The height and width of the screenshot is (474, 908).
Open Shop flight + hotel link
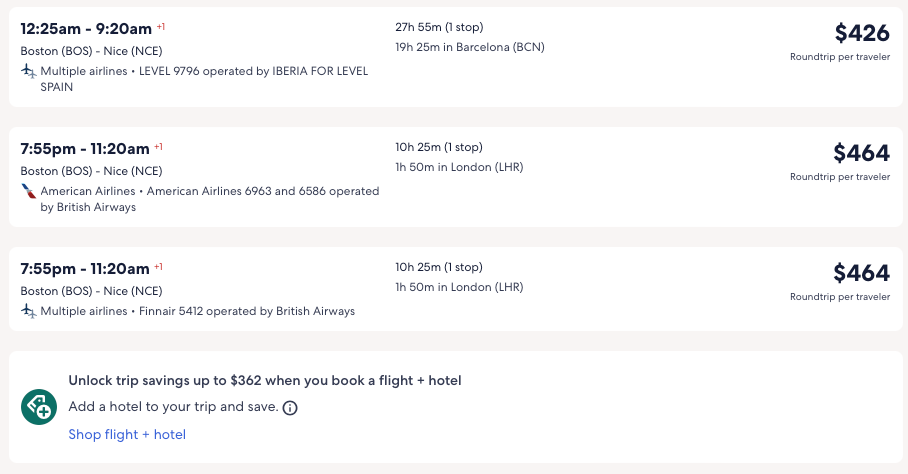tap(127, 434)
